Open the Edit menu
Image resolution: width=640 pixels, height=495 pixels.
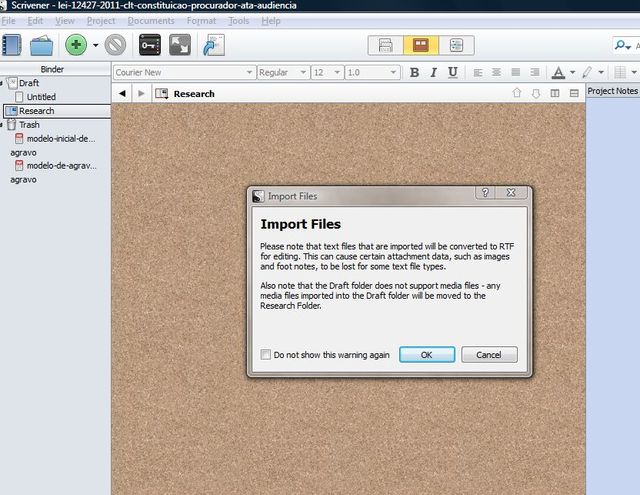35,21
